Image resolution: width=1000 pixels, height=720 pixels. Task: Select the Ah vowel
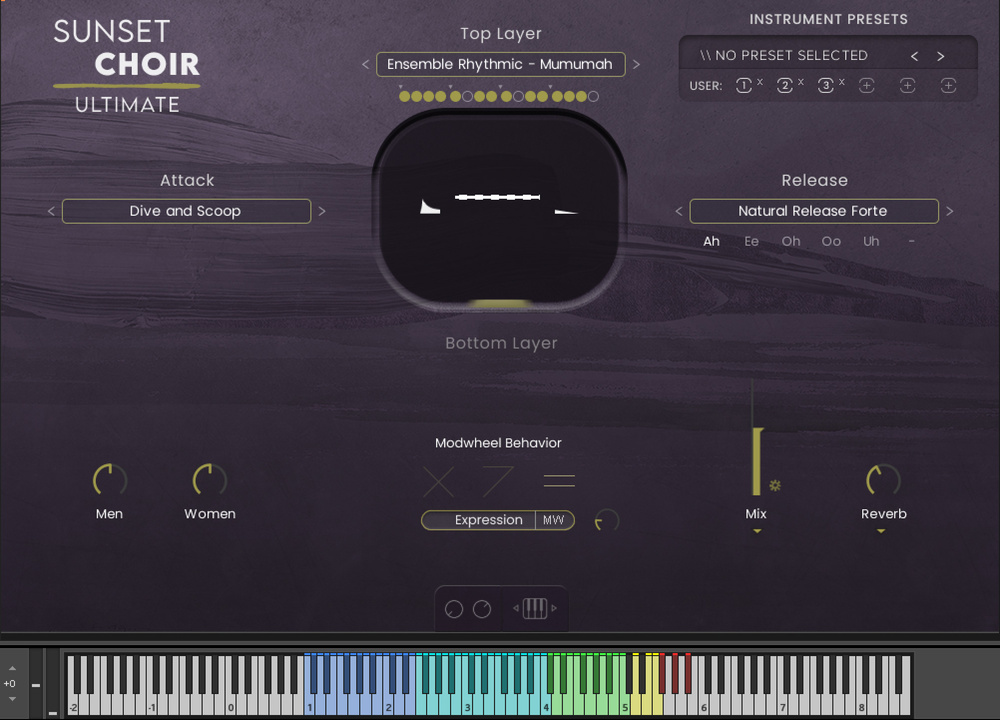[711, 241]
